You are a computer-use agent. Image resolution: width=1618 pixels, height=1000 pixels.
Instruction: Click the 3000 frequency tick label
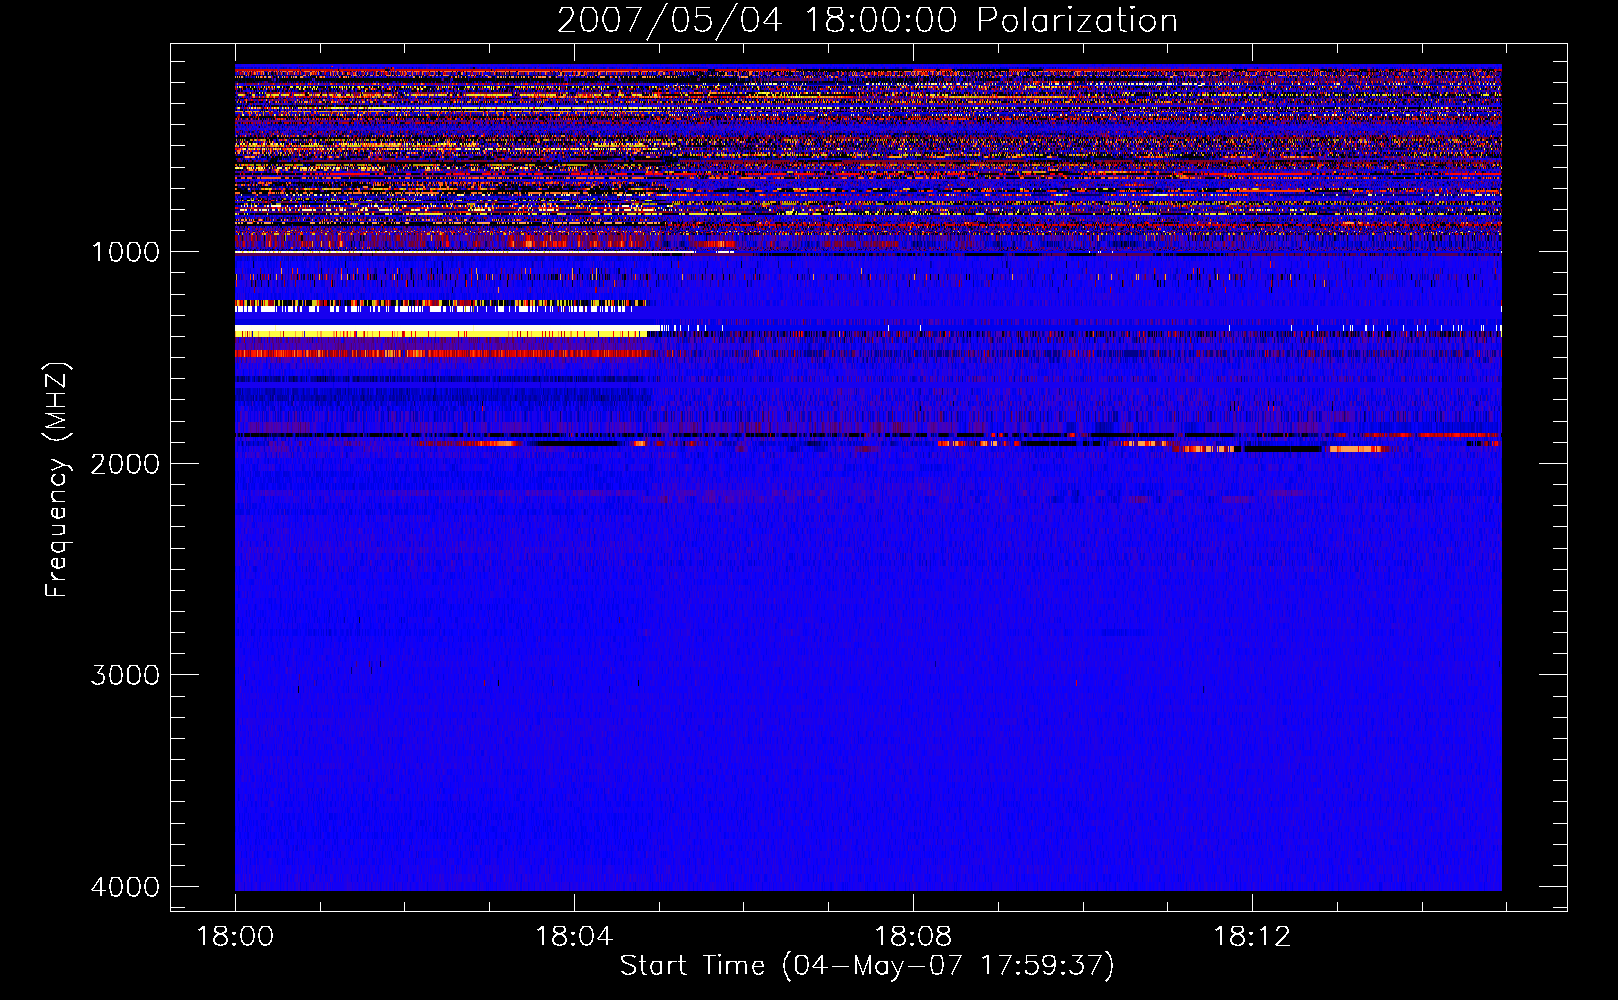coord(125,675)
